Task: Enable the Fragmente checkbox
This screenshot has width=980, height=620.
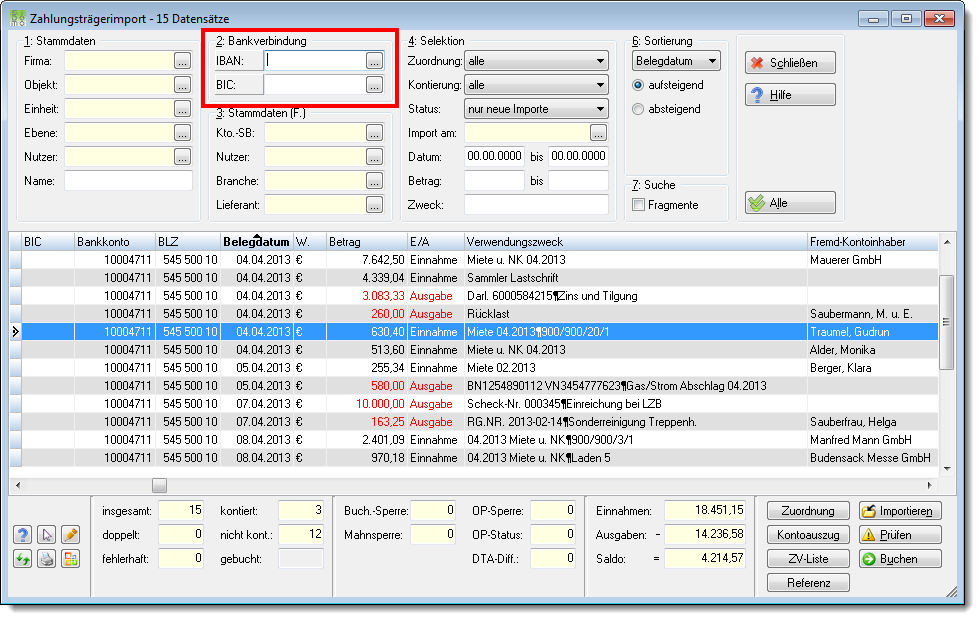Action: 639,205
